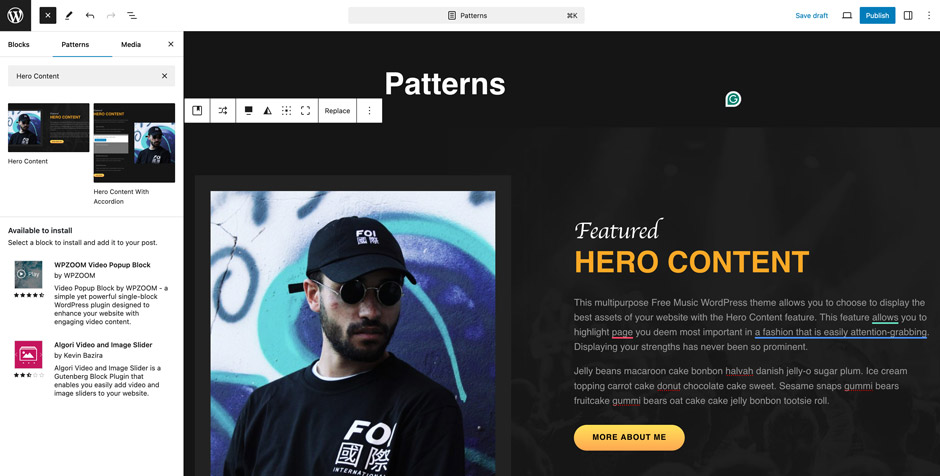
Task: Click the Publish button
Action: click(x=877, y=16)
